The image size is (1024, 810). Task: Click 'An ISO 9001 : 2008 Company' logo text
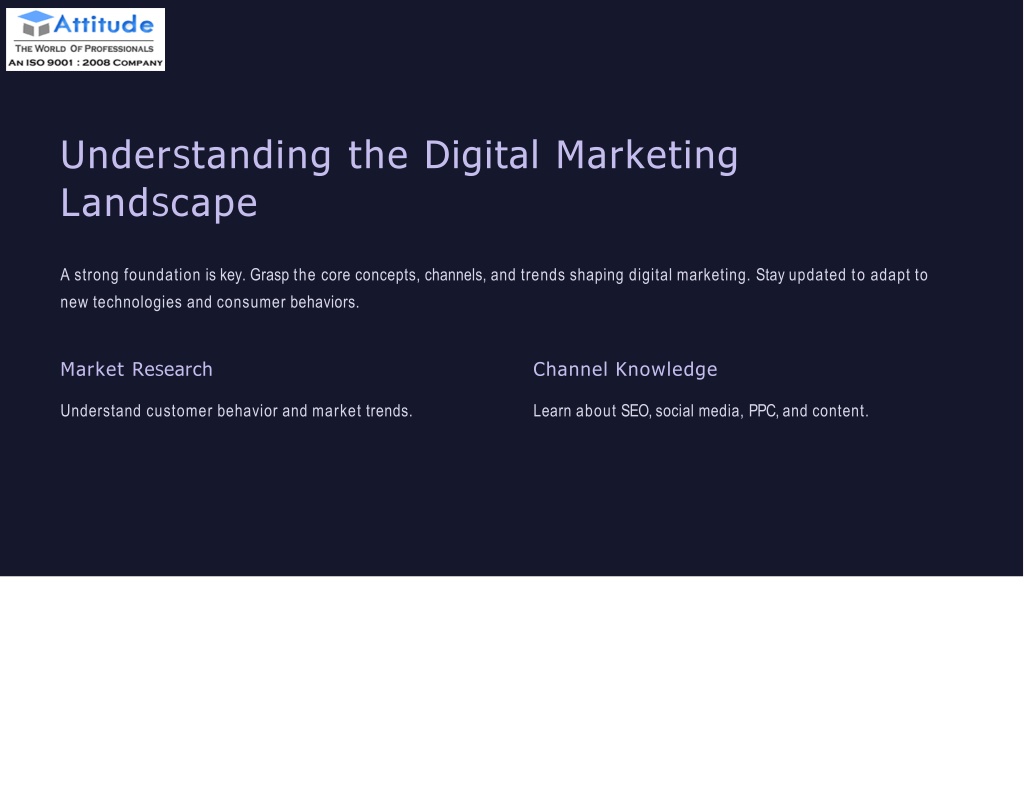coord(86,63)
